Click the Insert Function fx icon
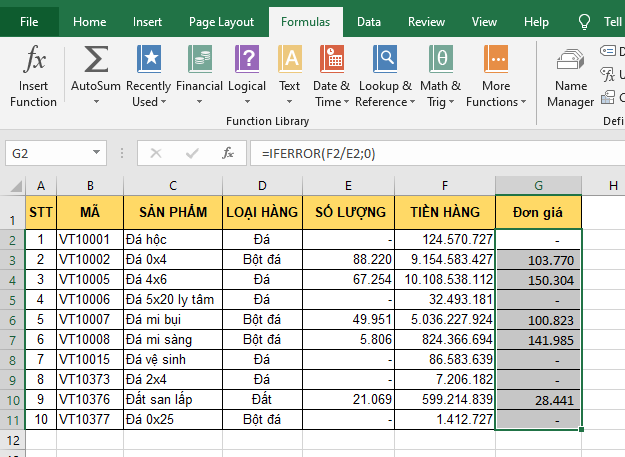 coord(34,62)
